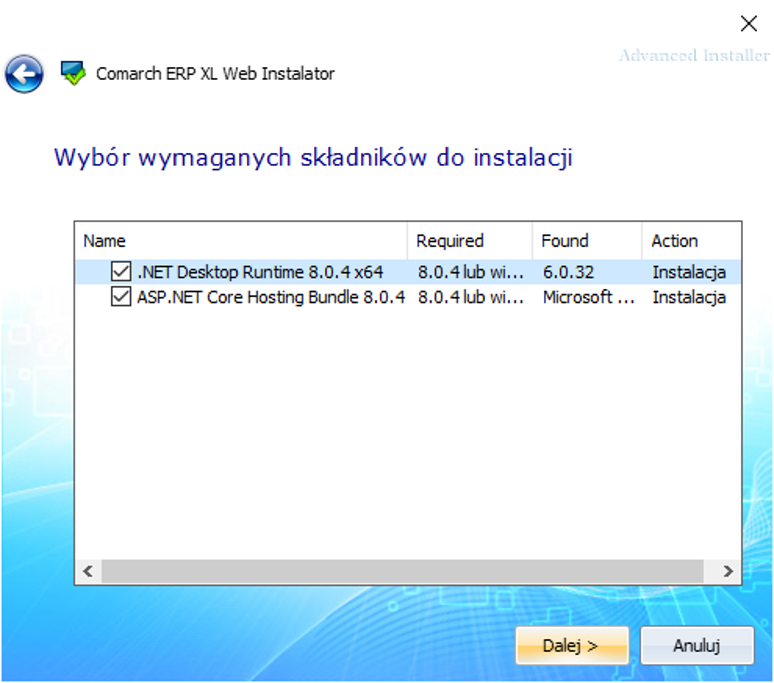Click the found version 6.0.32
Viewport: 774px width, 683px height.
[x=568, y=272]
